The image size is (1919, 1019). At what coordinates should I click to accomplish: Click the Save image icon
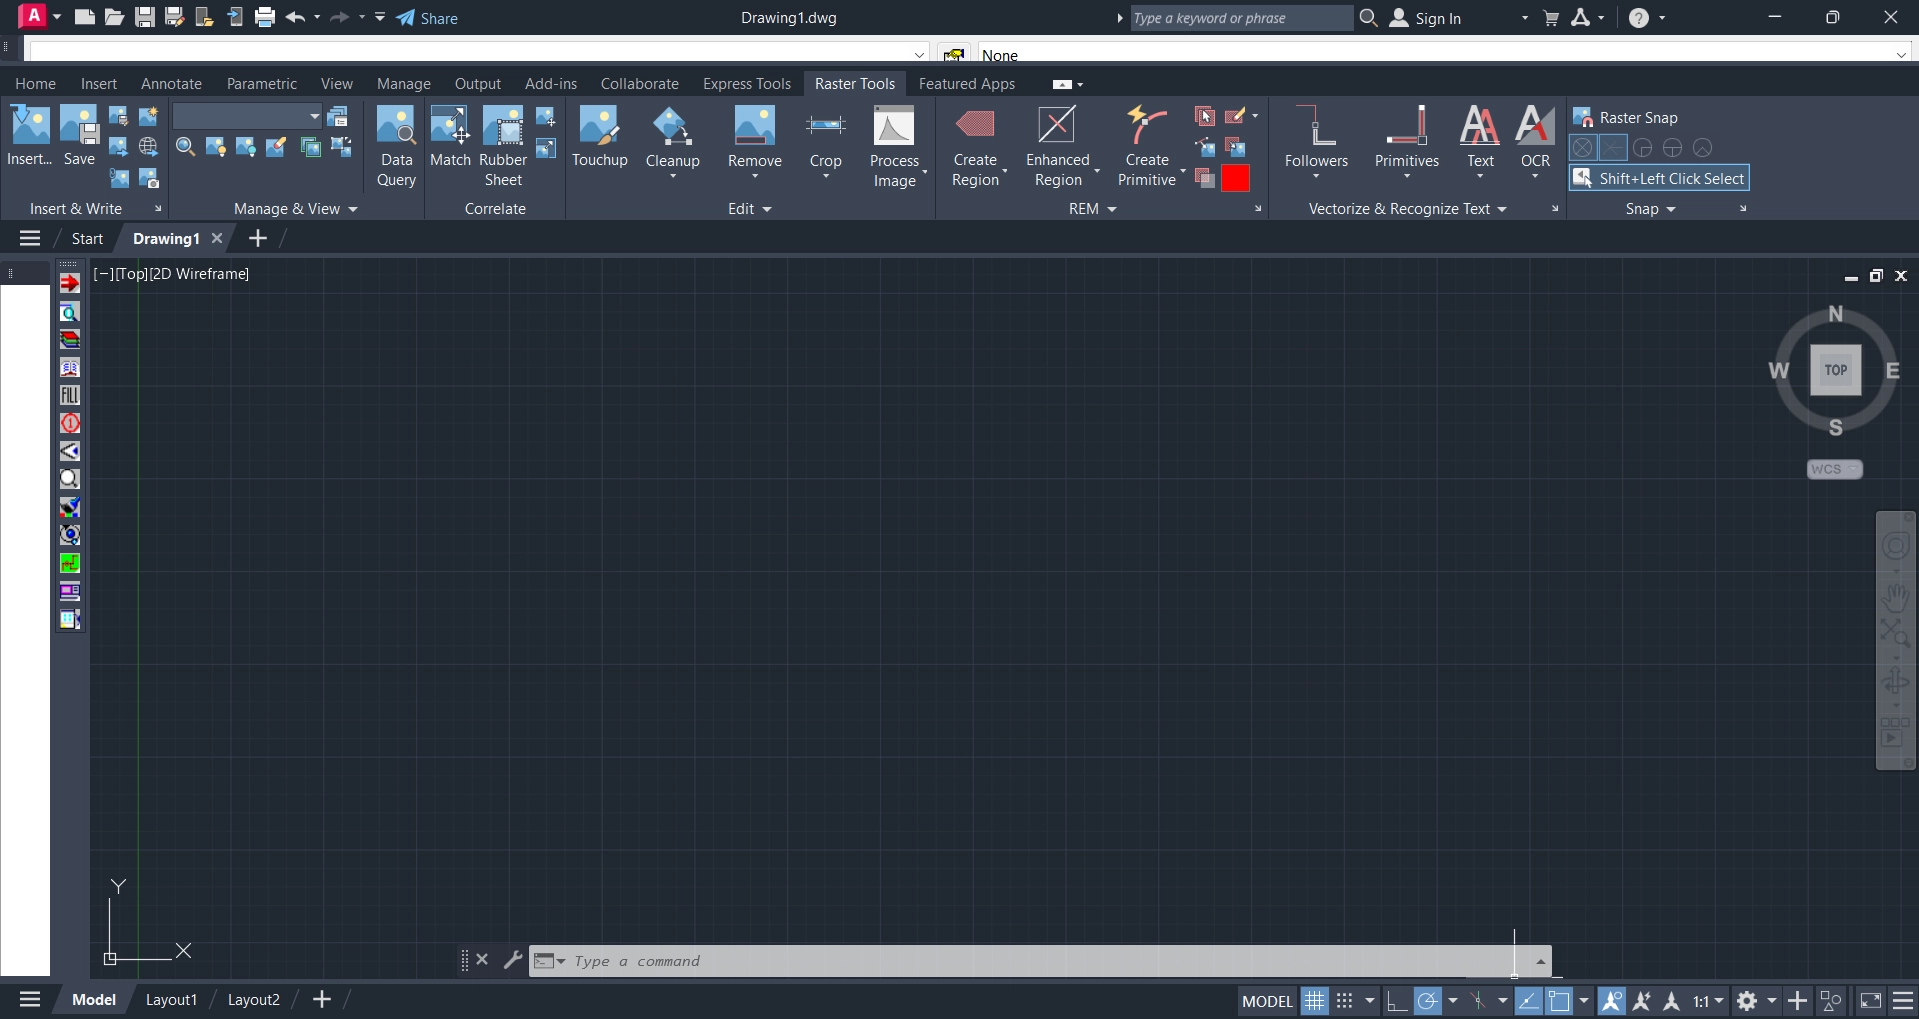79,128
